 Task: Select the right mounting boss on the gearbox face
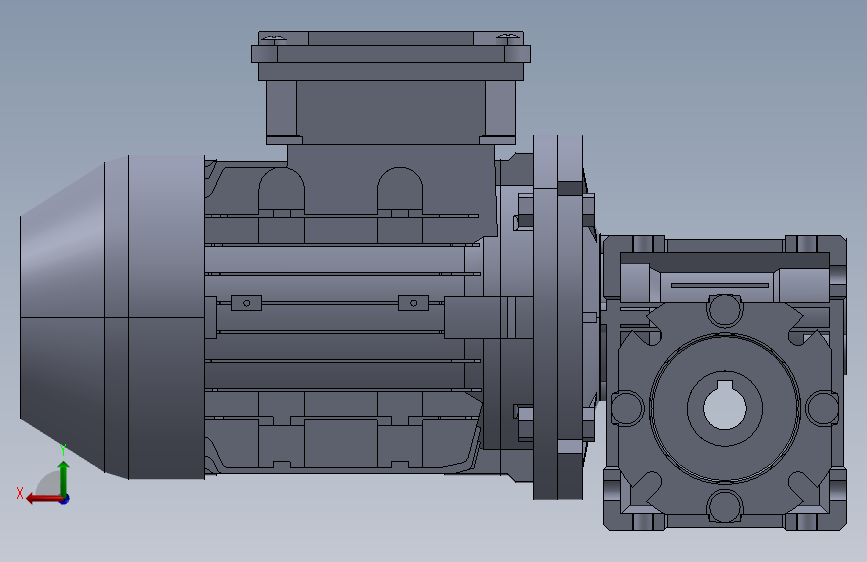point(823,408)
